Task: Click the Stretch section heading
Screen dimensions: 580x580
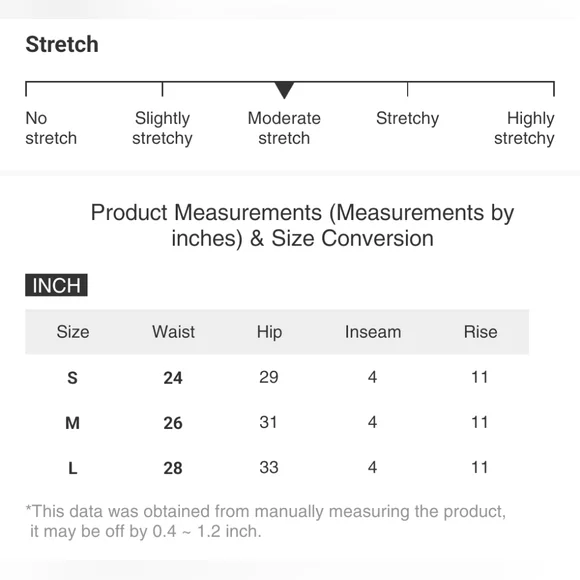Action: click(62, 44)
